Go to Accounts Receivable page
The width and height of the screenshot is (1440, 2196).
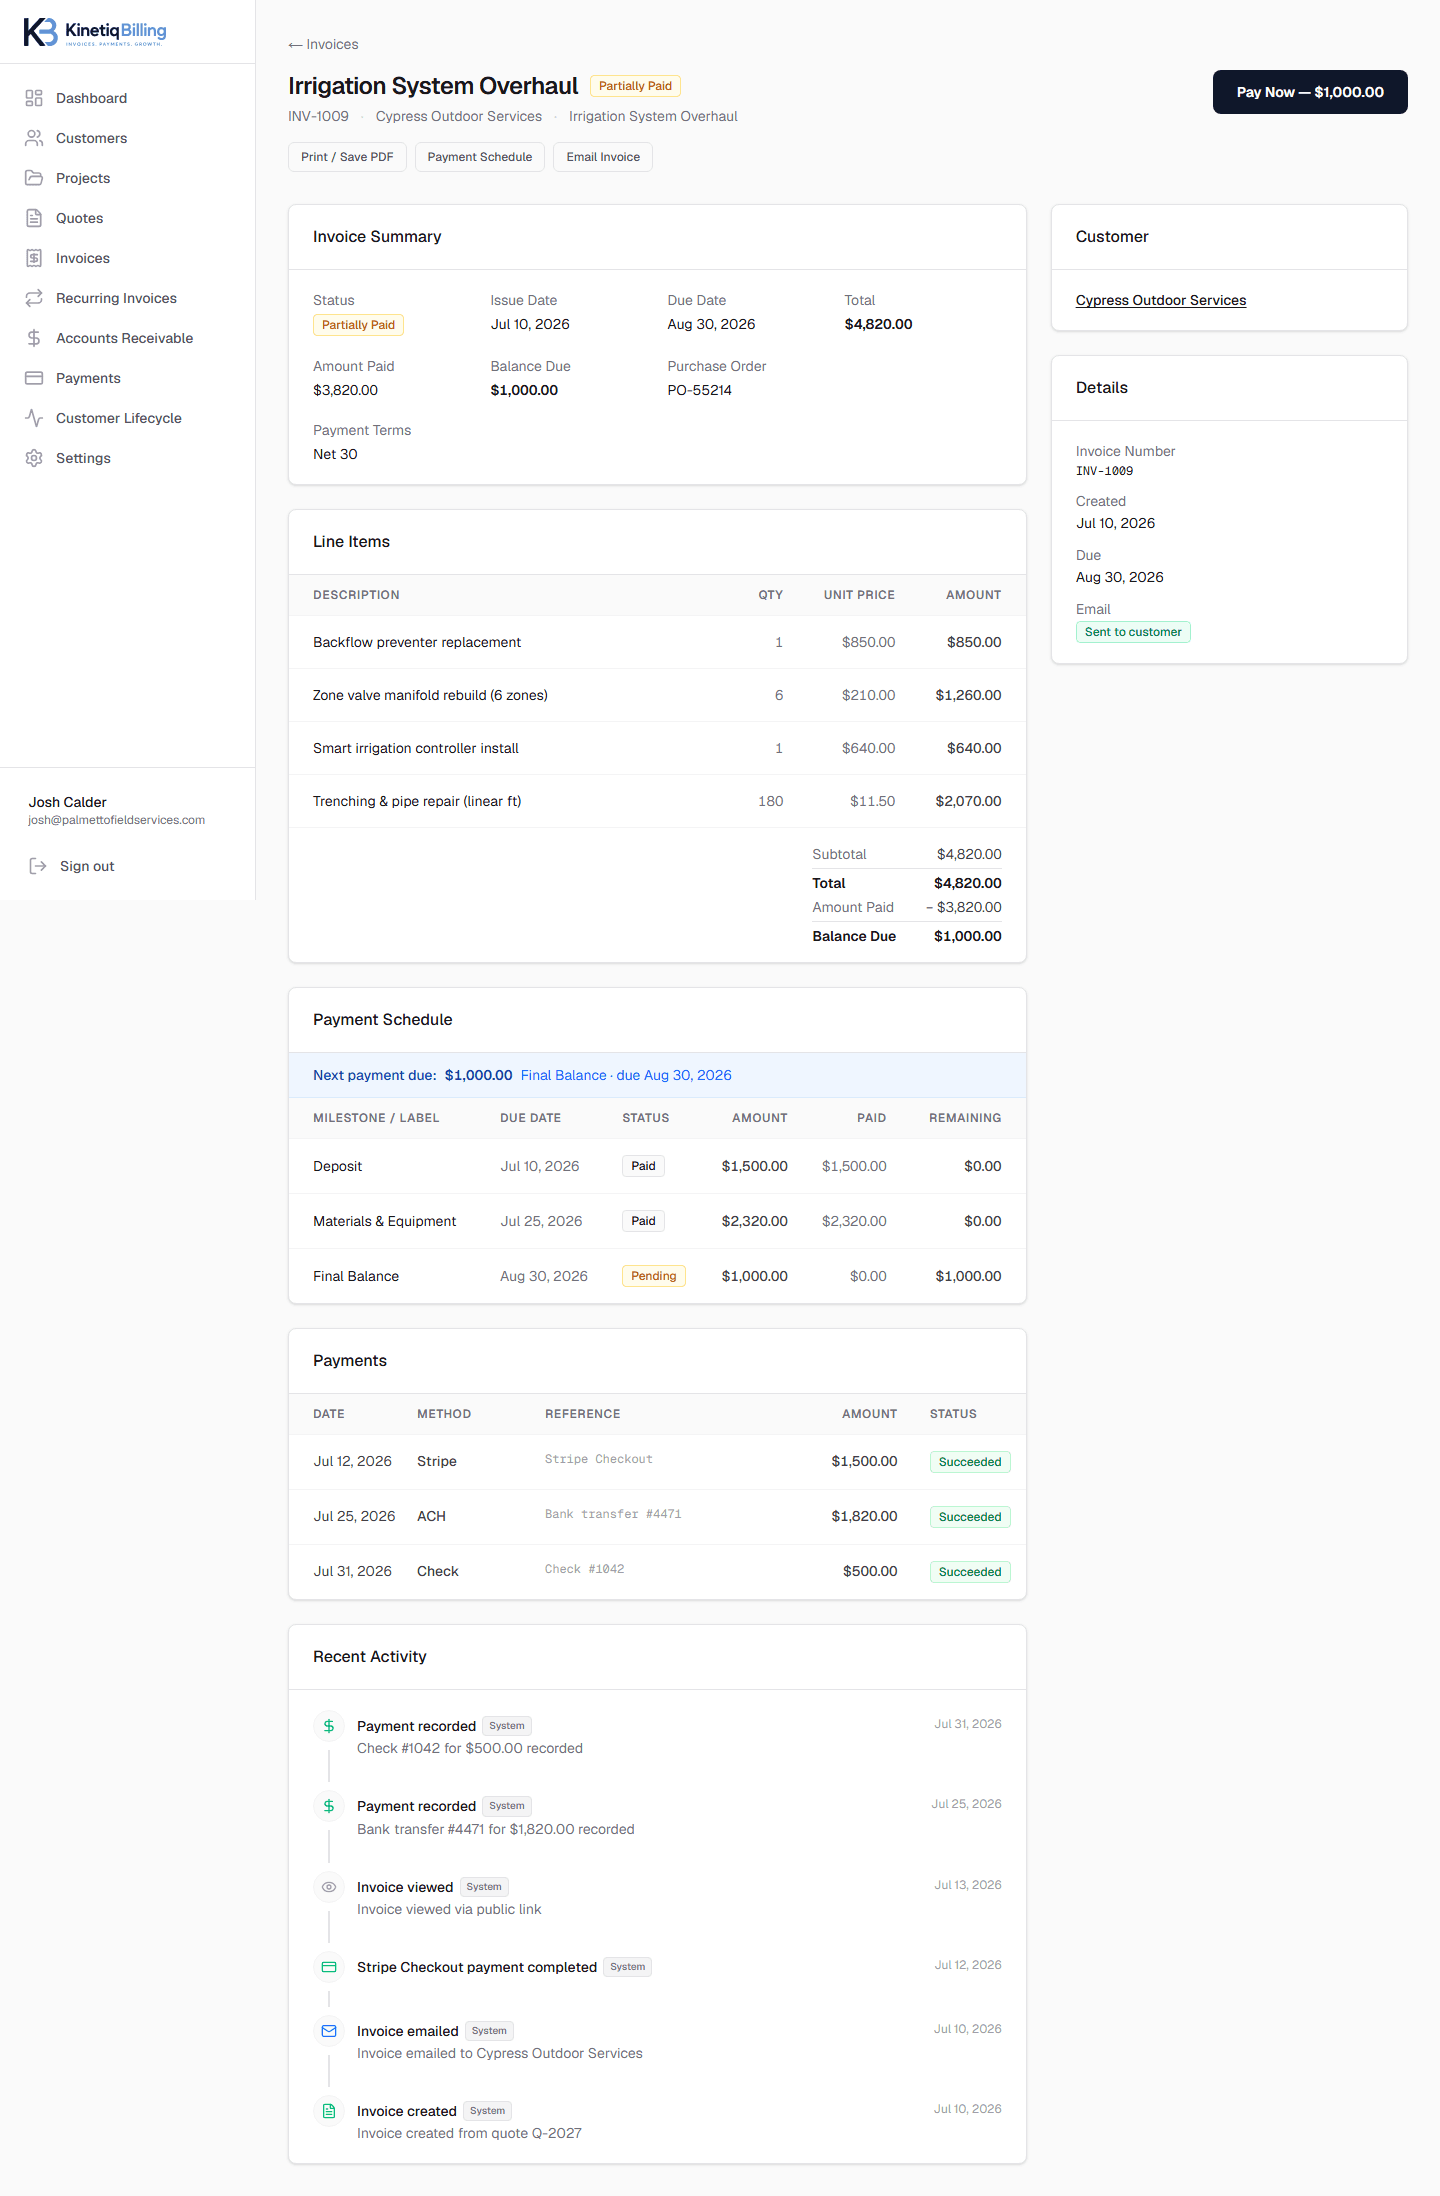(x=125, y=338)
